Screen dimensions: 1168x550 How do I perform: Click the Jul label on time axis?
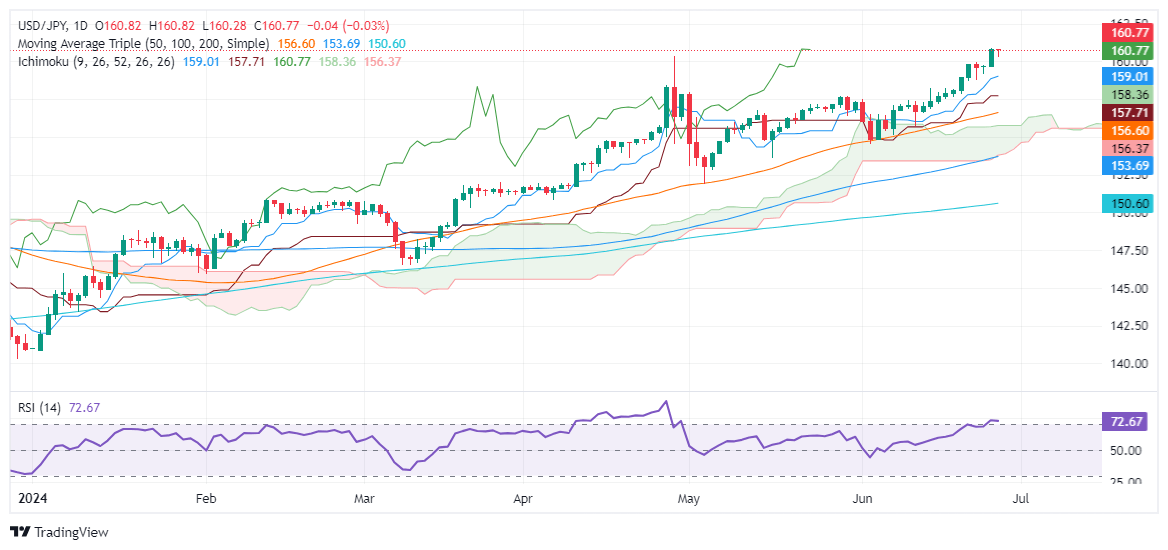pyautogui.click(x=1017, y=497)
